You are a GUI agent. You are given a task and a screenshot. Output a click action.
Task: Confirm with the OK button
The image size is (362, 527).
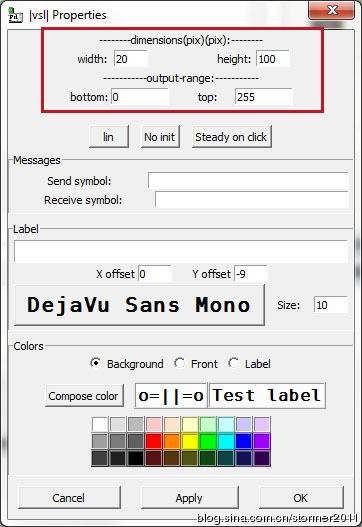point(301,498)
